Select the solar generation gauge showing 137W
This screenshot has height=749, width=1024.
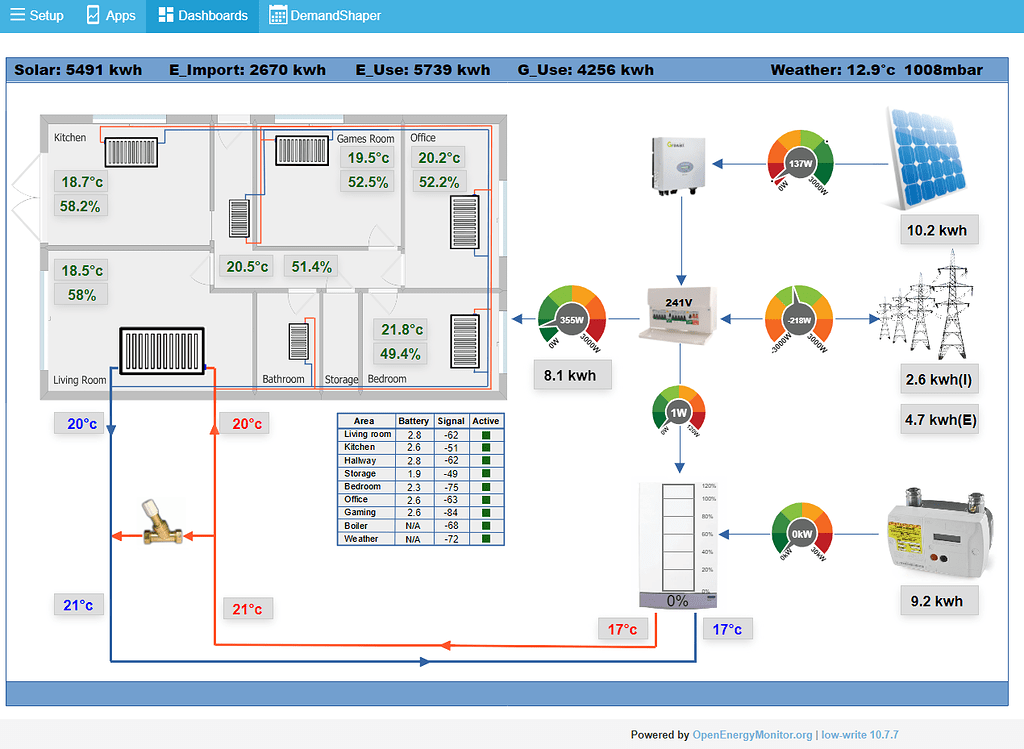click(799, 163)
